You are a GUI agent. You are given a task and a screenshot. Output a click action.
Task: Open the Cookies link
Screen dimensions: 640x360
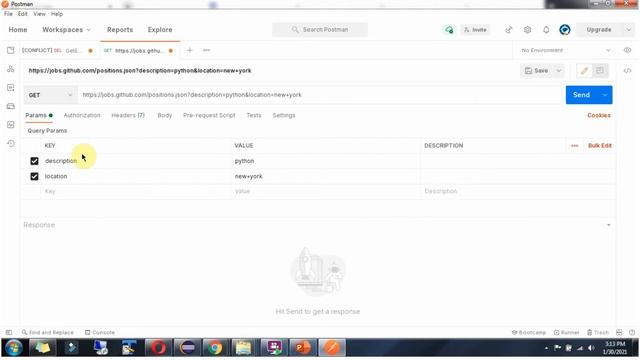599,116
